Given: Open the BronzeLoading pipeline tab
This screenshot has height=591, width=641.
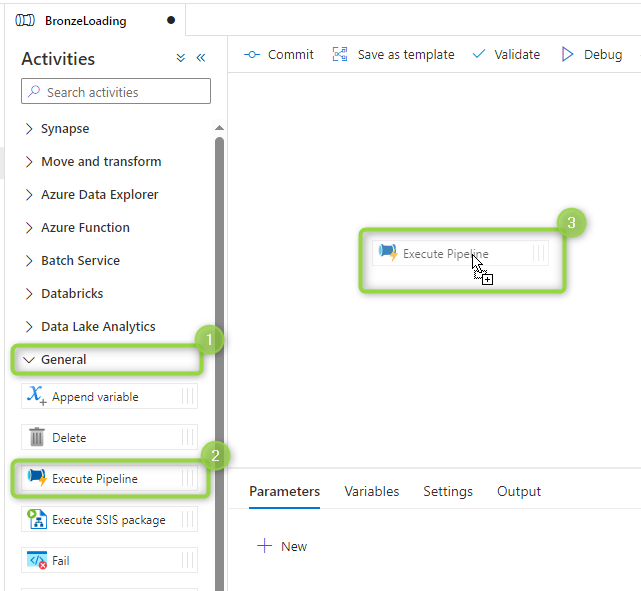Looking at the screenshot, I should (95, 20).
